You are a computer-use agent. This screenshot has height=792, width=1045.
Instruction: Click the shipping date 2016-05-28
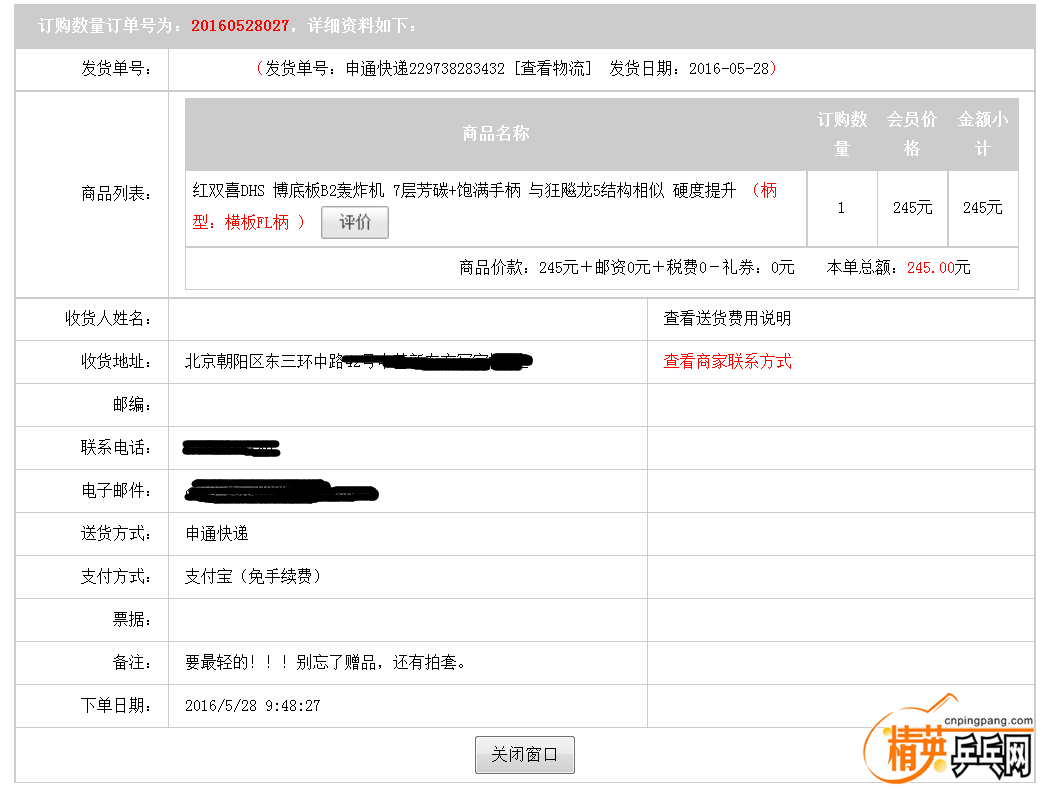(x=728, y=69)
